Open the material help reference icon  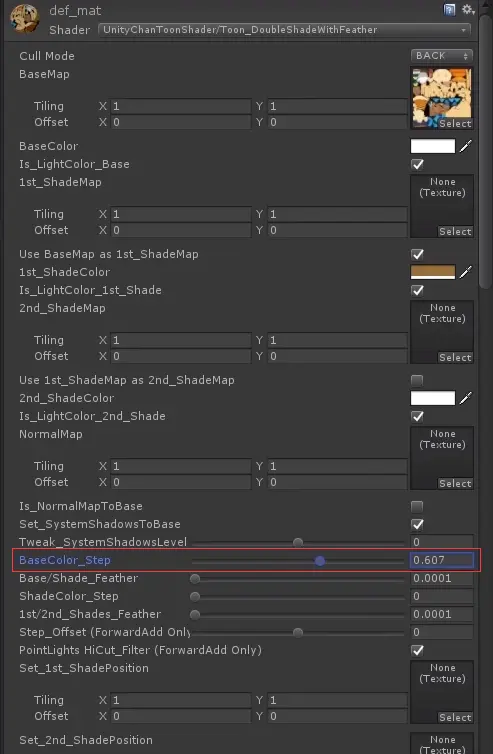(449, 10)
